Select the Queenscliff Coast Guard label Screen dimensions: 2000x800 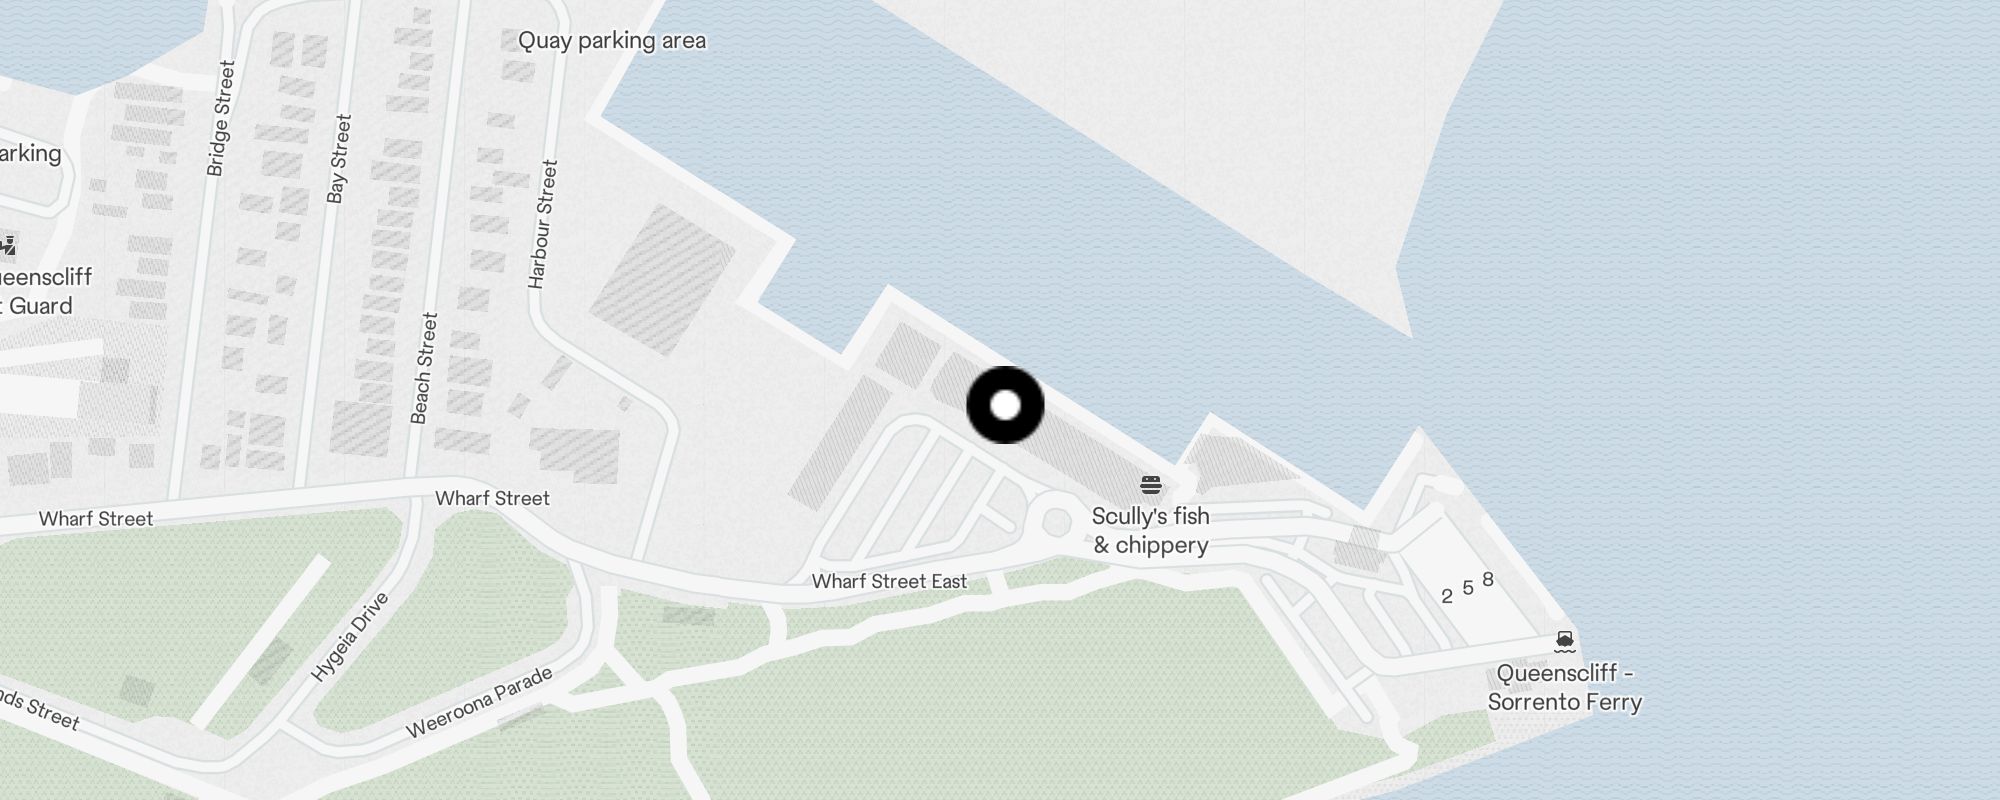point(40,291)
